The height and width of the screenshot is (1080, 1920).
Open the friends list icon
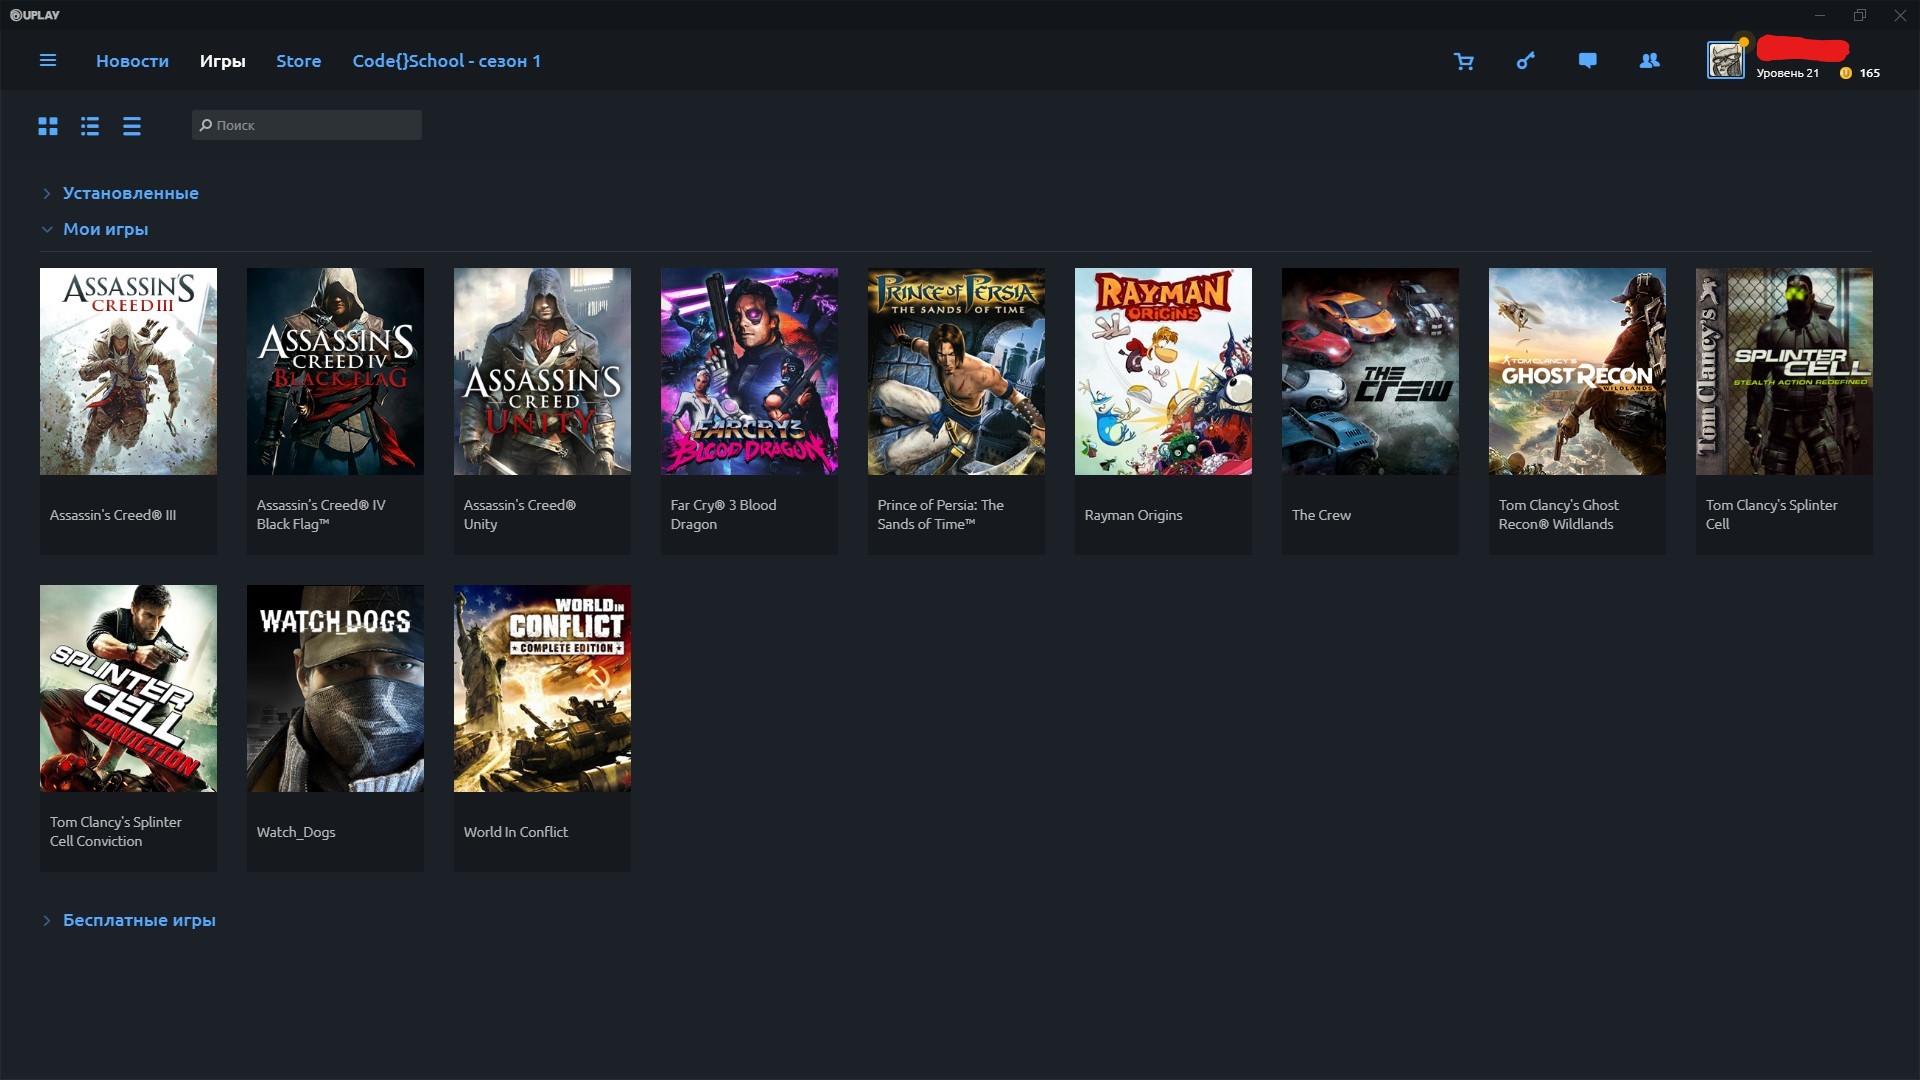[x=1650, y=61]
